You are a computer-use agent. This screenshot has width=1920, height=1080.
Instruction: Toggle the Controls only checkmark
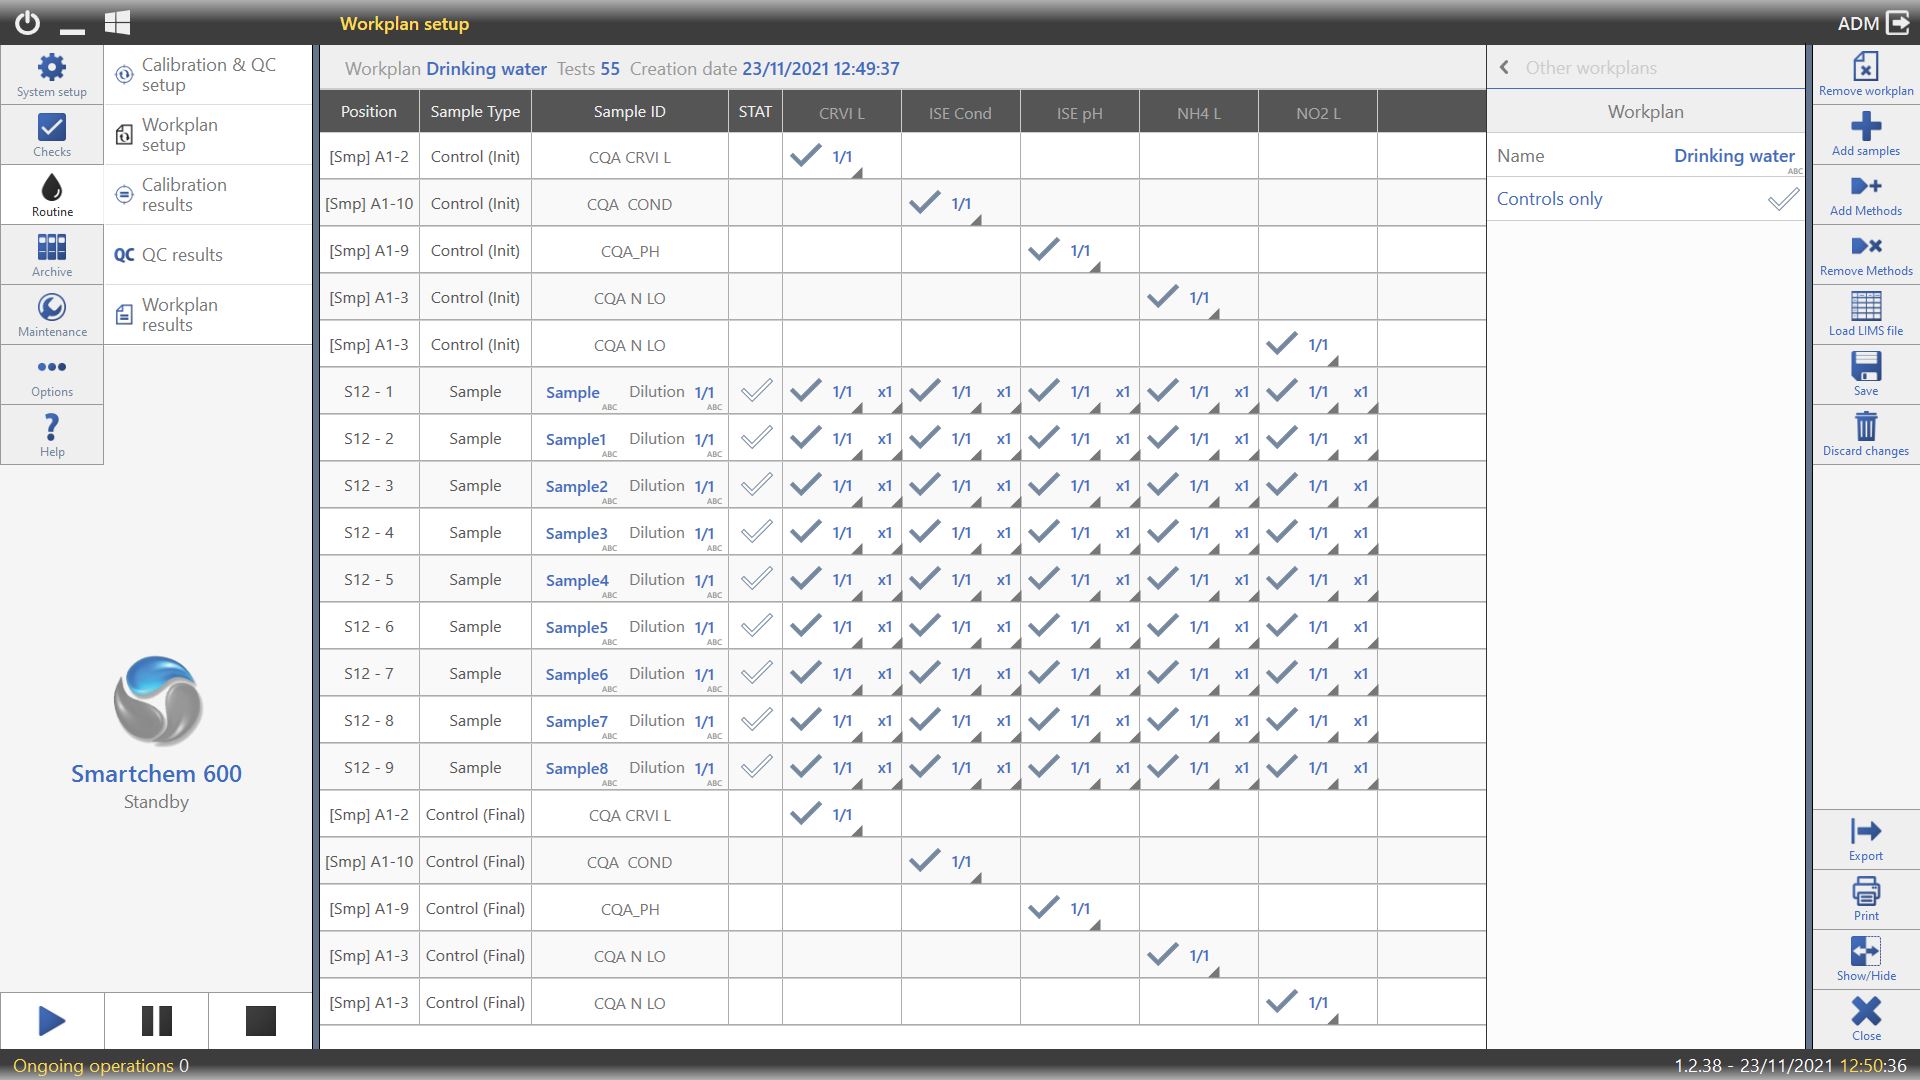[x=1782, y=200]
